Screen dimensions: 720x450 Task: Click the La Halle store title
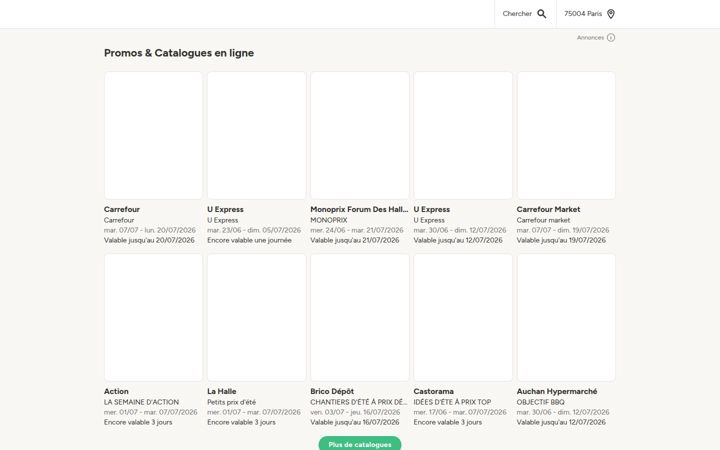click(222, 391)
